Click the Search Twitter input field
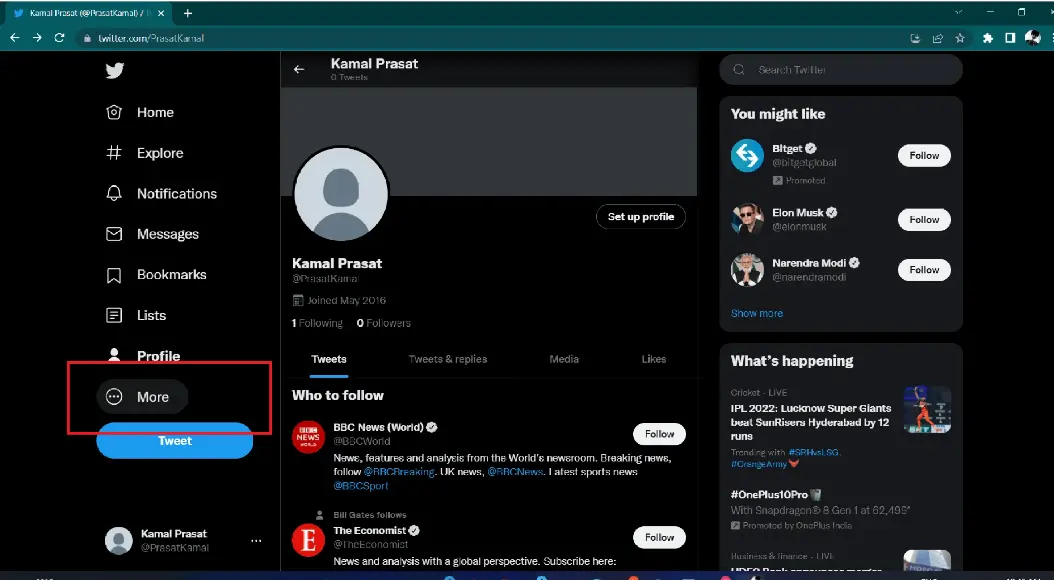 tap(841, 69)
